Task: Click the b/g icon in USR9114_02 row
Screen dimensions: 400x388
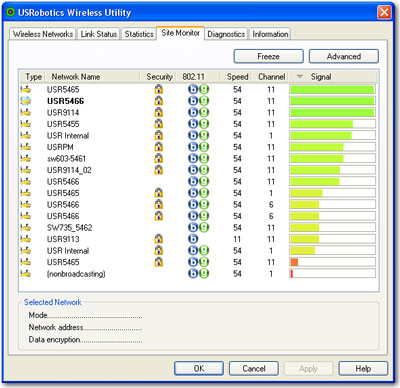Action: click(x=199, y=170)
